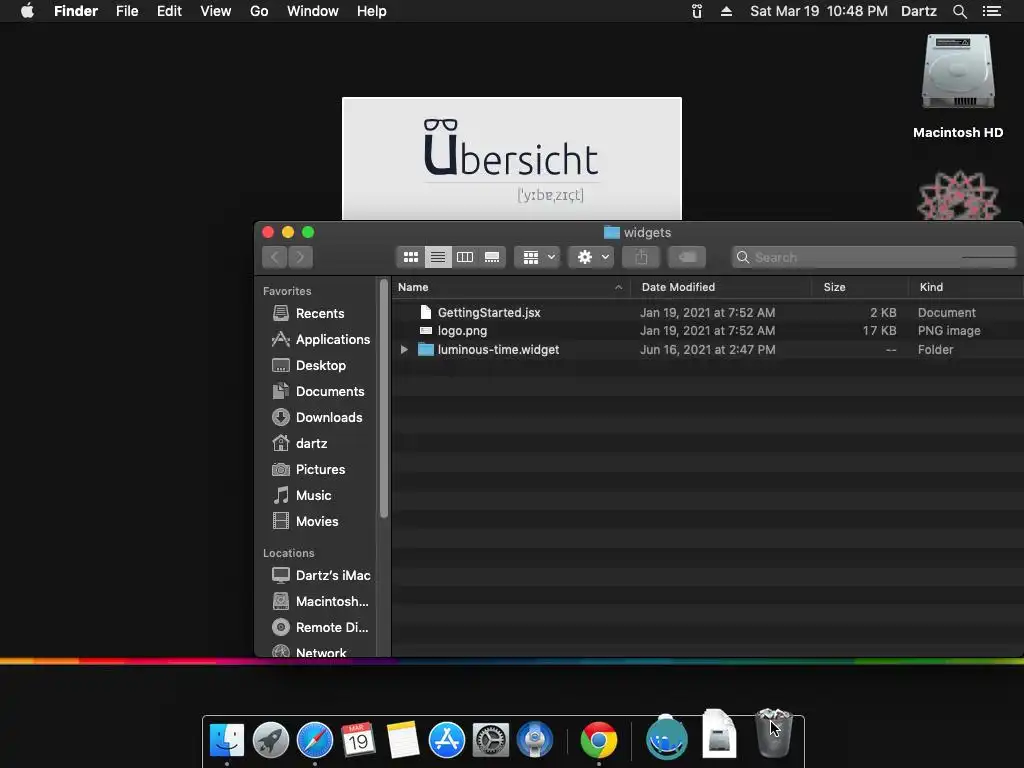Select Network in the sidebar
Screen dimensions: 1024x768
tap(319, 652)
